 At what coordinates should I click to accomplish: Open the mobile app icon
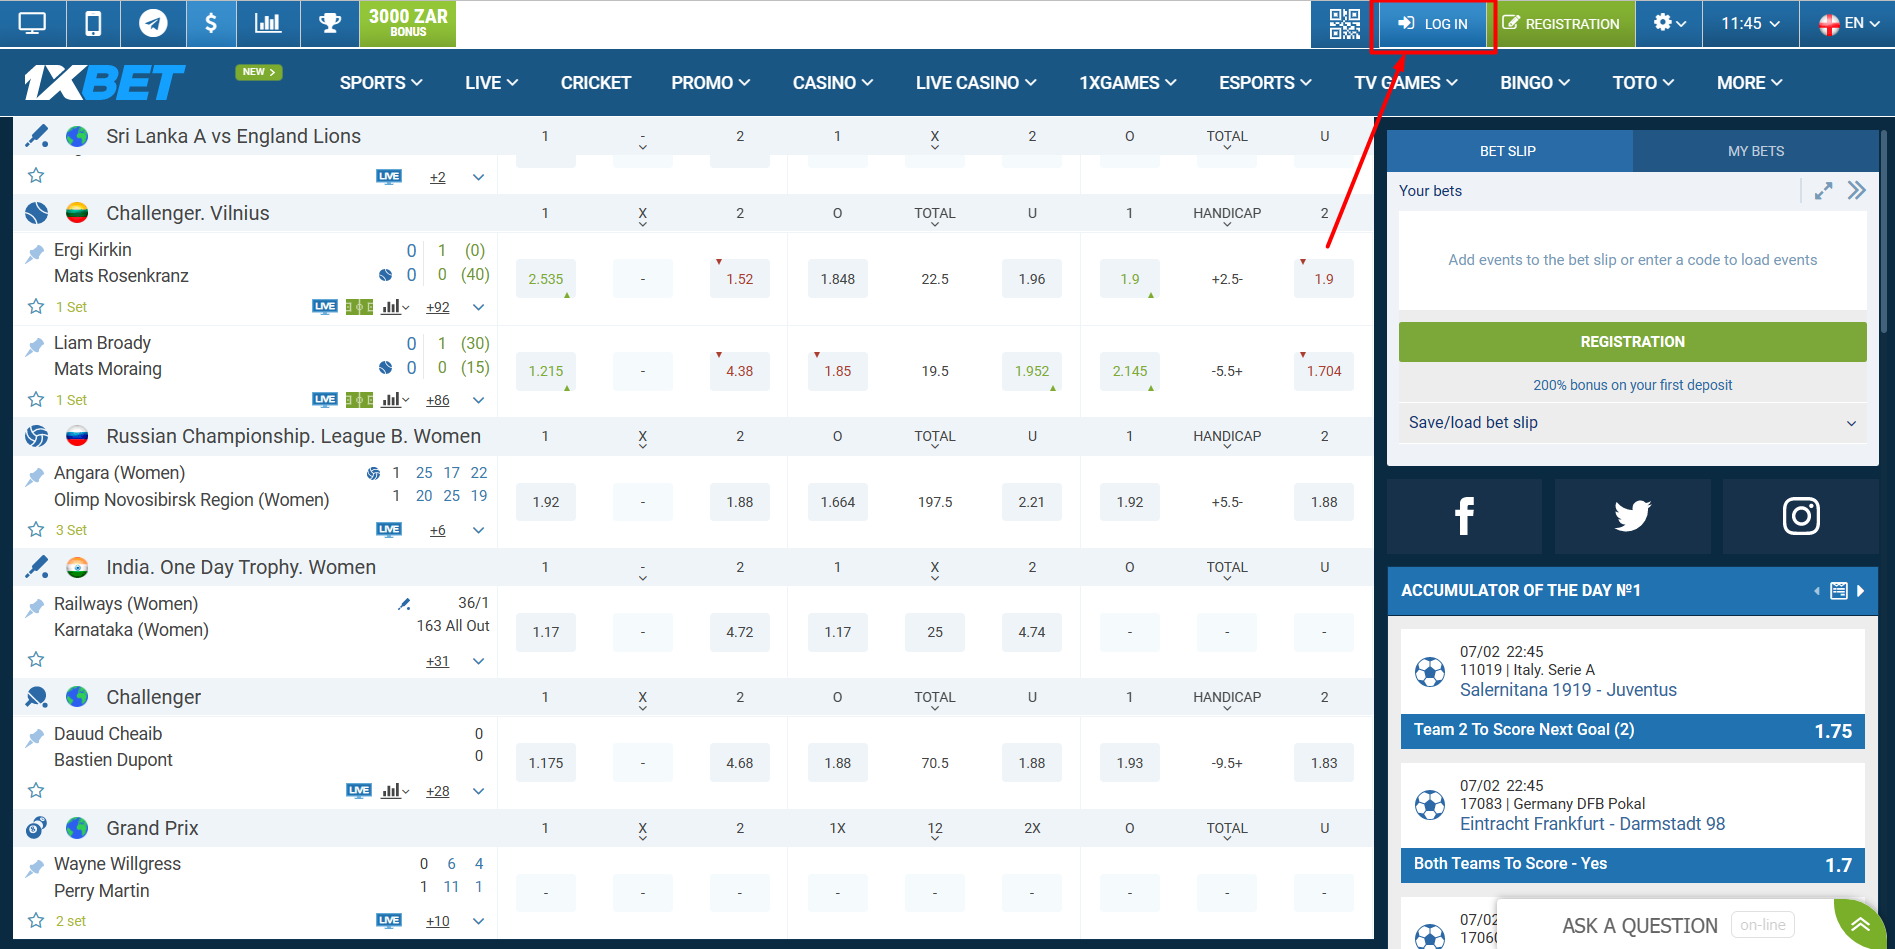click(93, 23)
